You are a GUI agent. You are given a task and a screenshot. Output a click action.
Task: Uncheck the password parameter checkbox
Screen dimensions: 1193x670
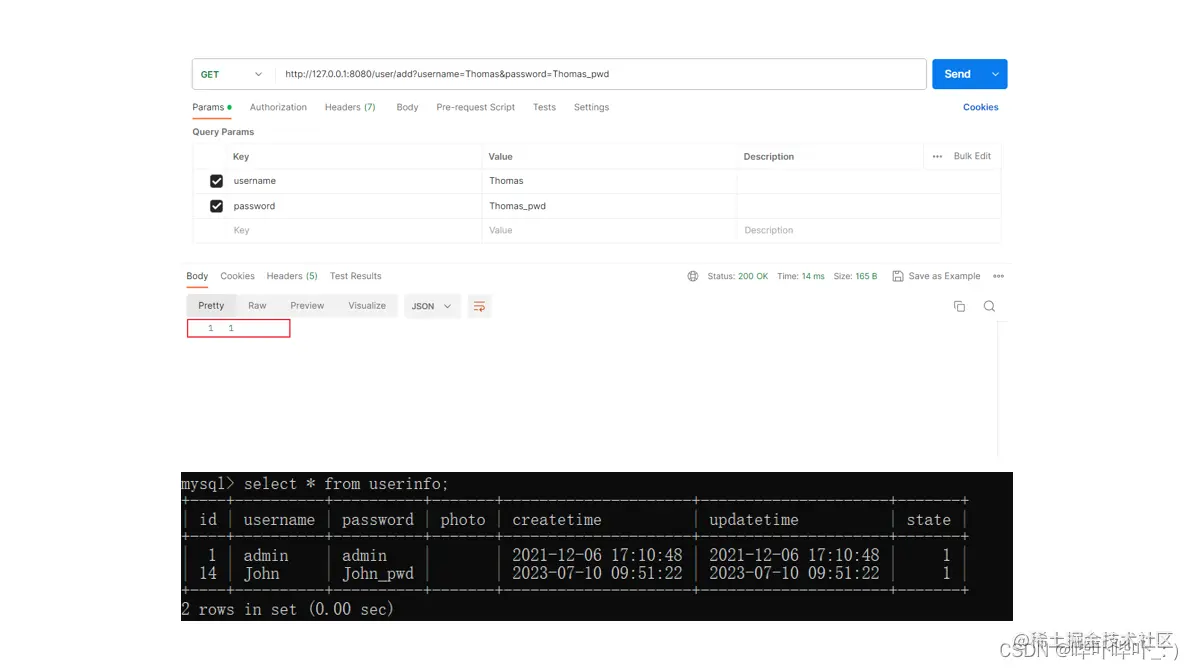216,206
